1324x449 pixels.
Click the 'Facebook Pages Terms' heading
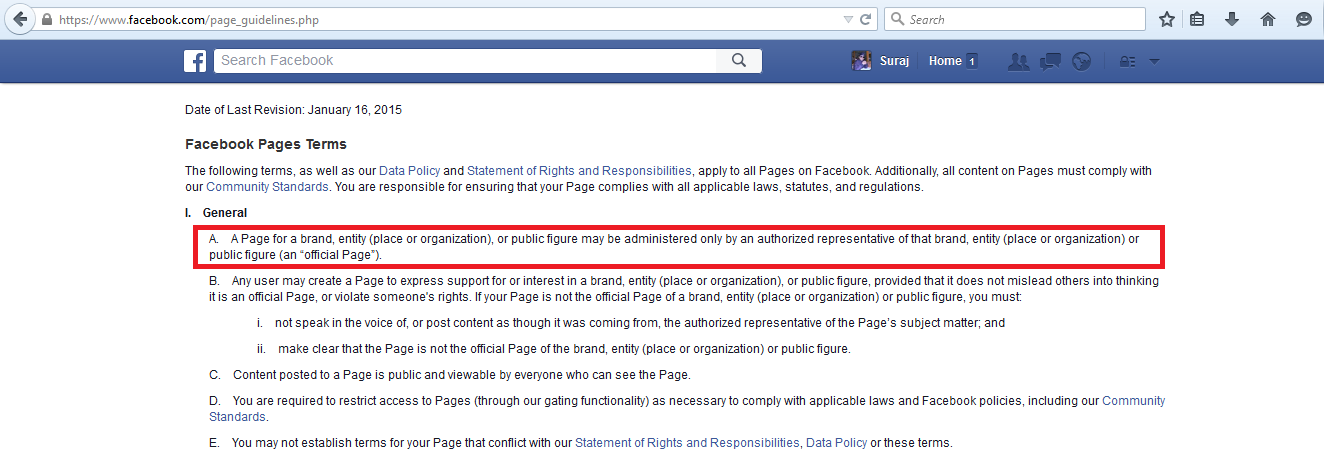pos(266,144)
